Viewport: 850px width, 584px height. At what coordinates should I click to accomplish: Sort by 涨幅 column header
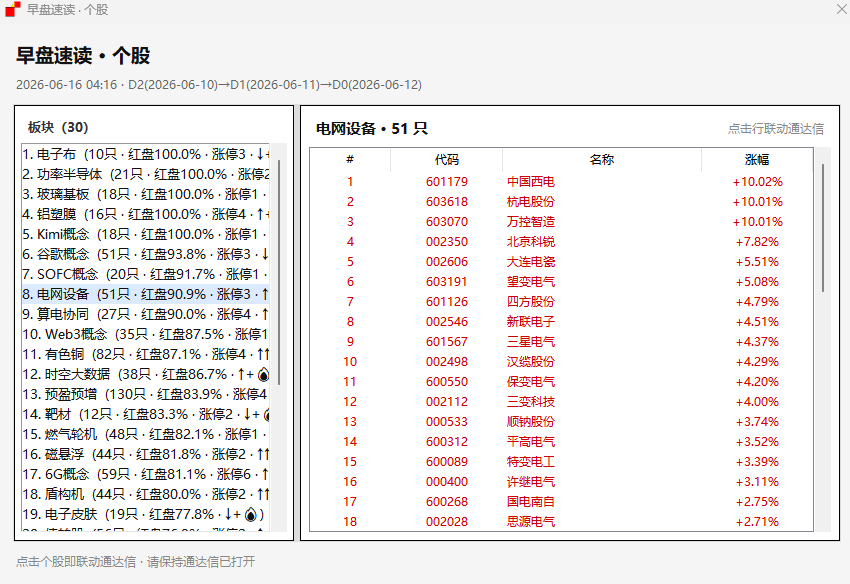[757, 159]
